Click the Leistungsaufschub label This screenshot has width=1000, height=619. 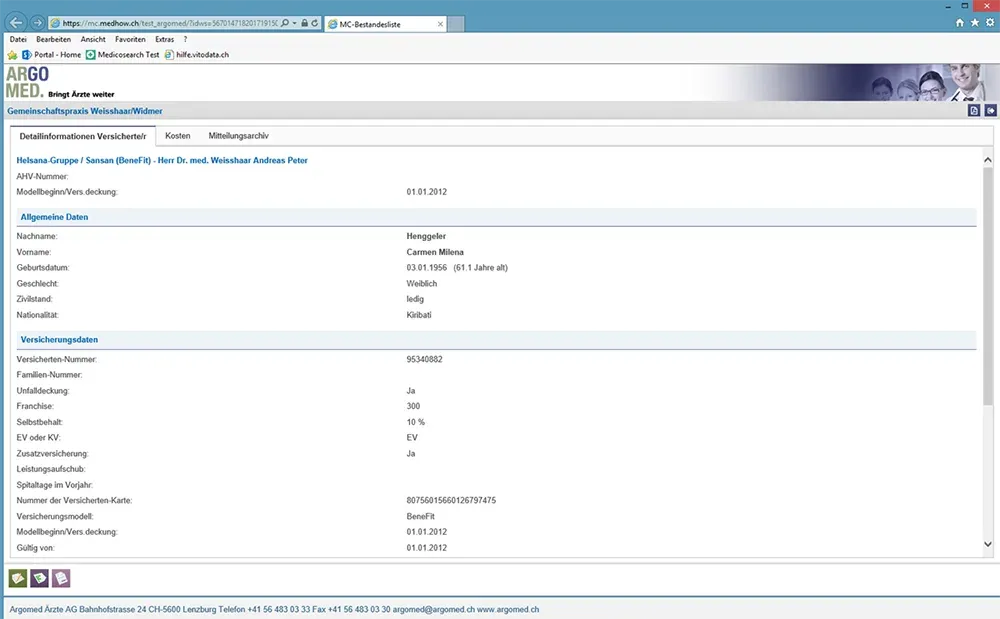coord(51,469)
